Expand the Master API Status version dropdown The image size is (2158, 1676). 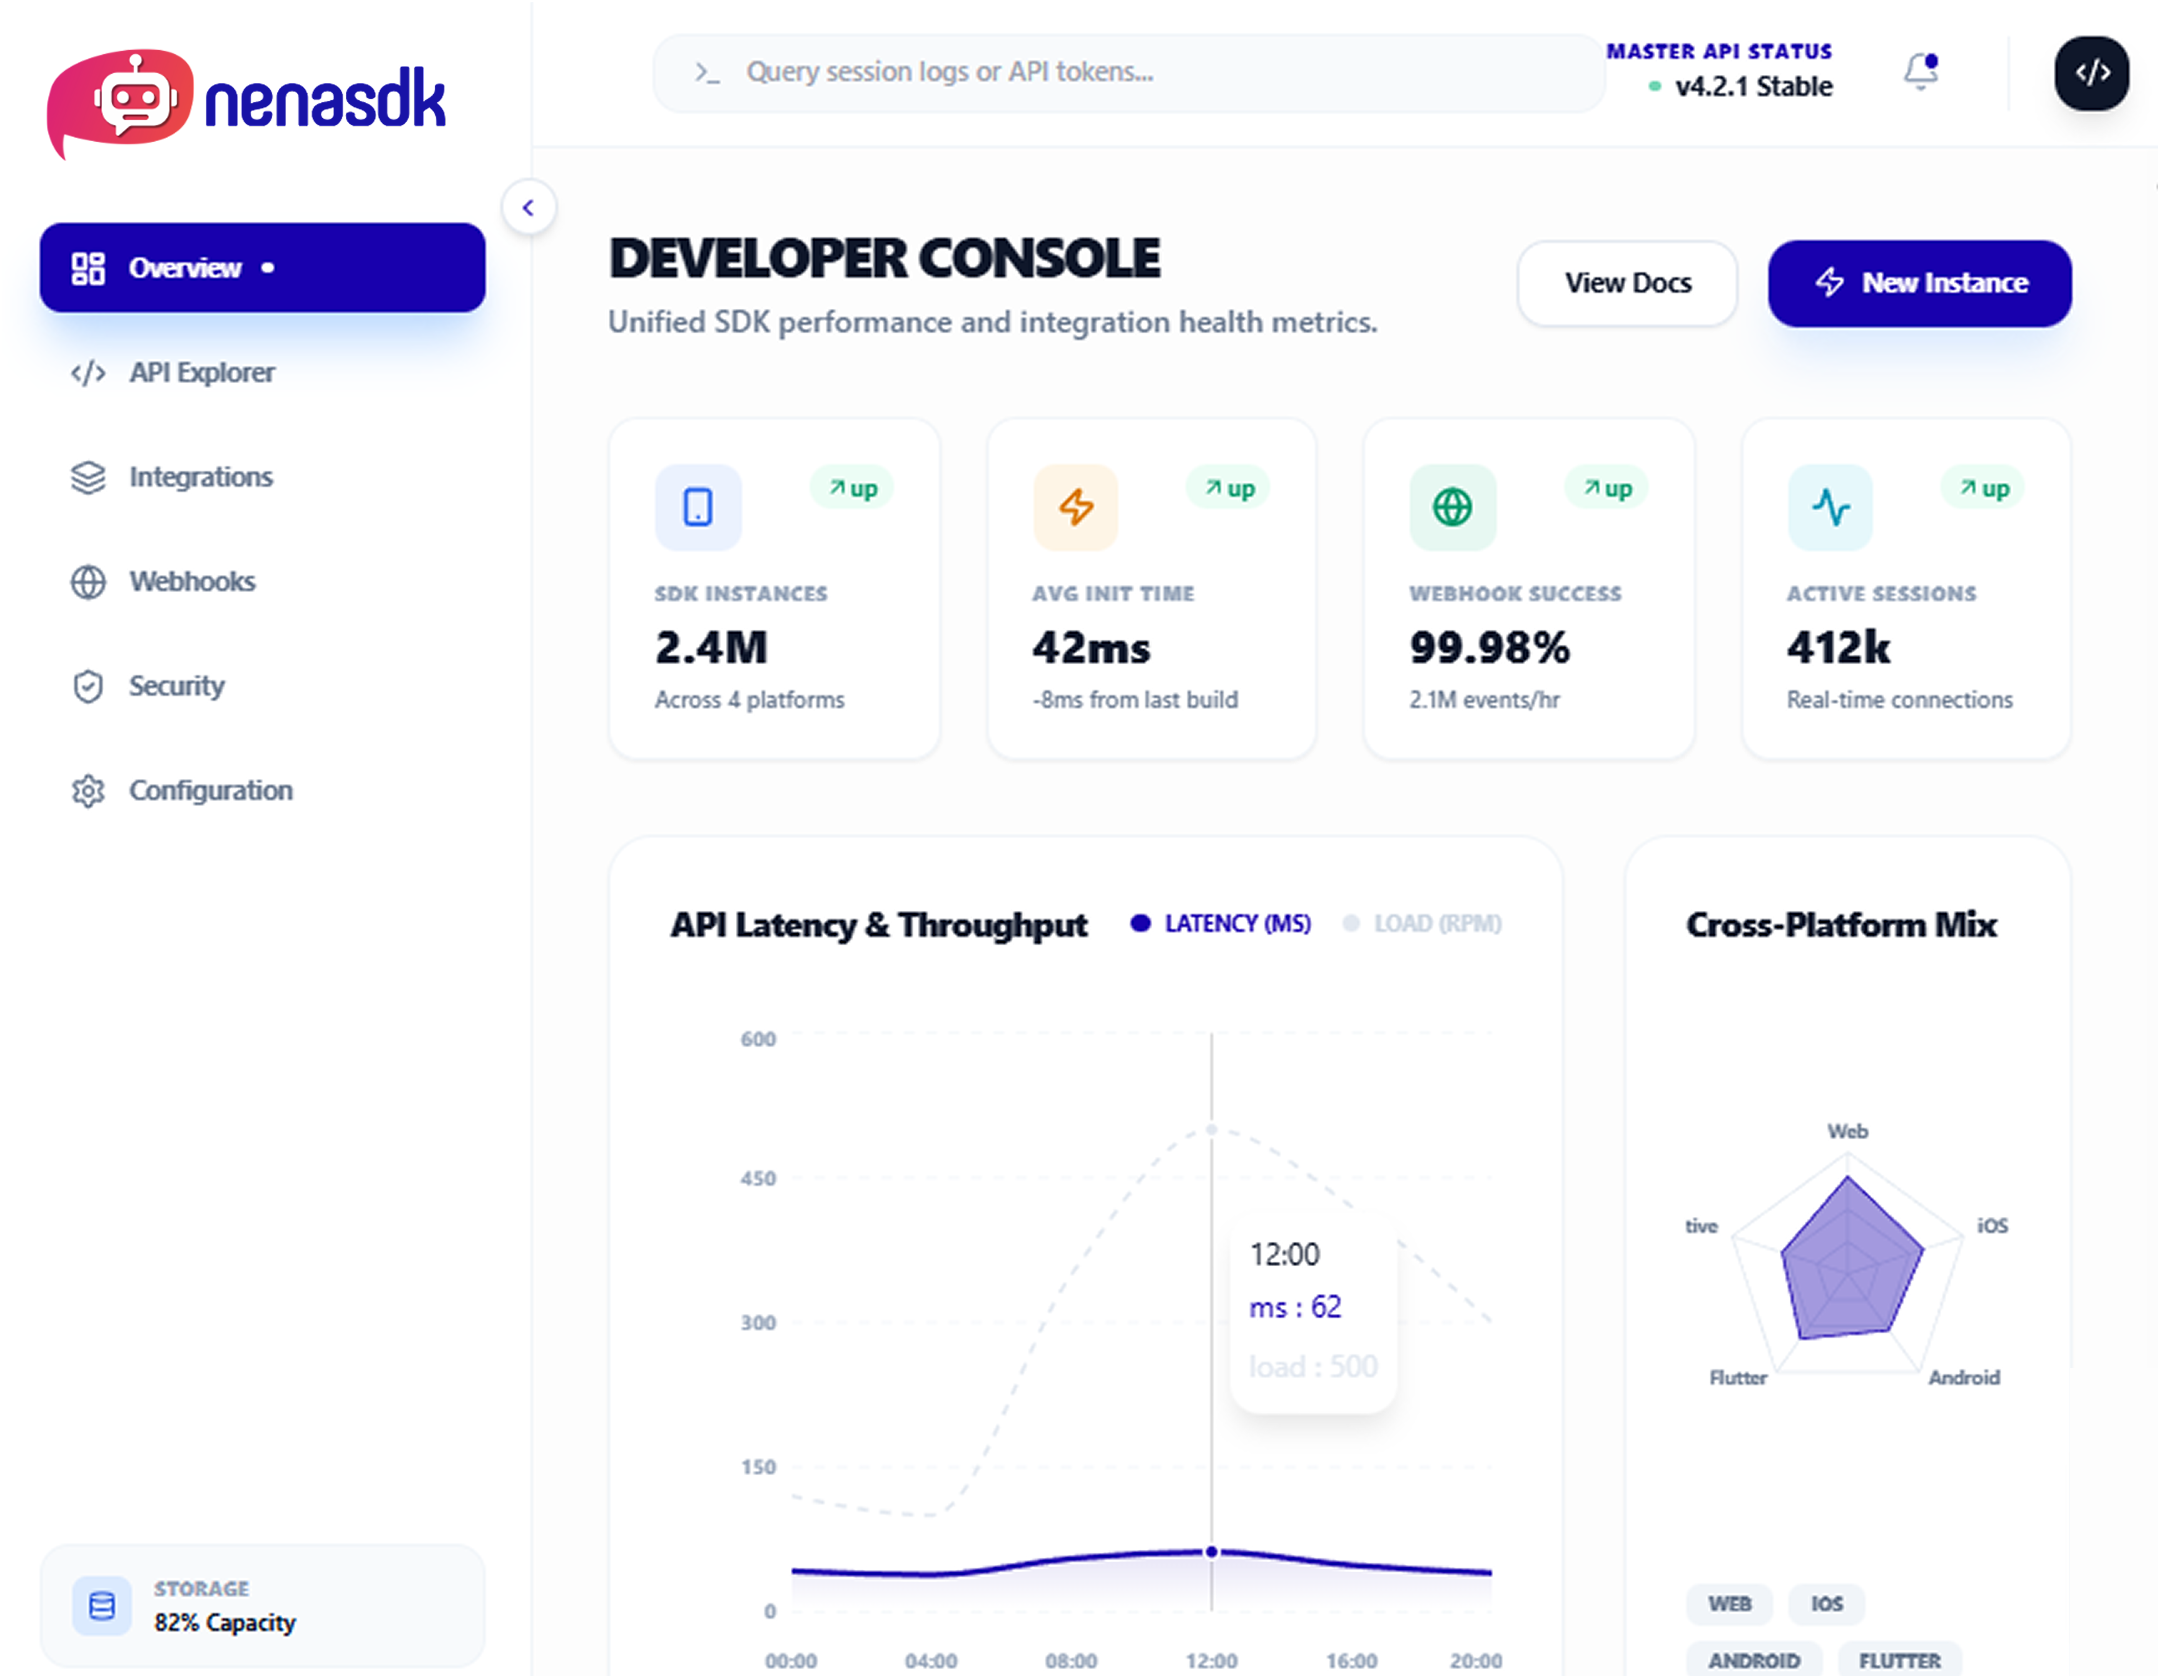tap(1752, 87)
